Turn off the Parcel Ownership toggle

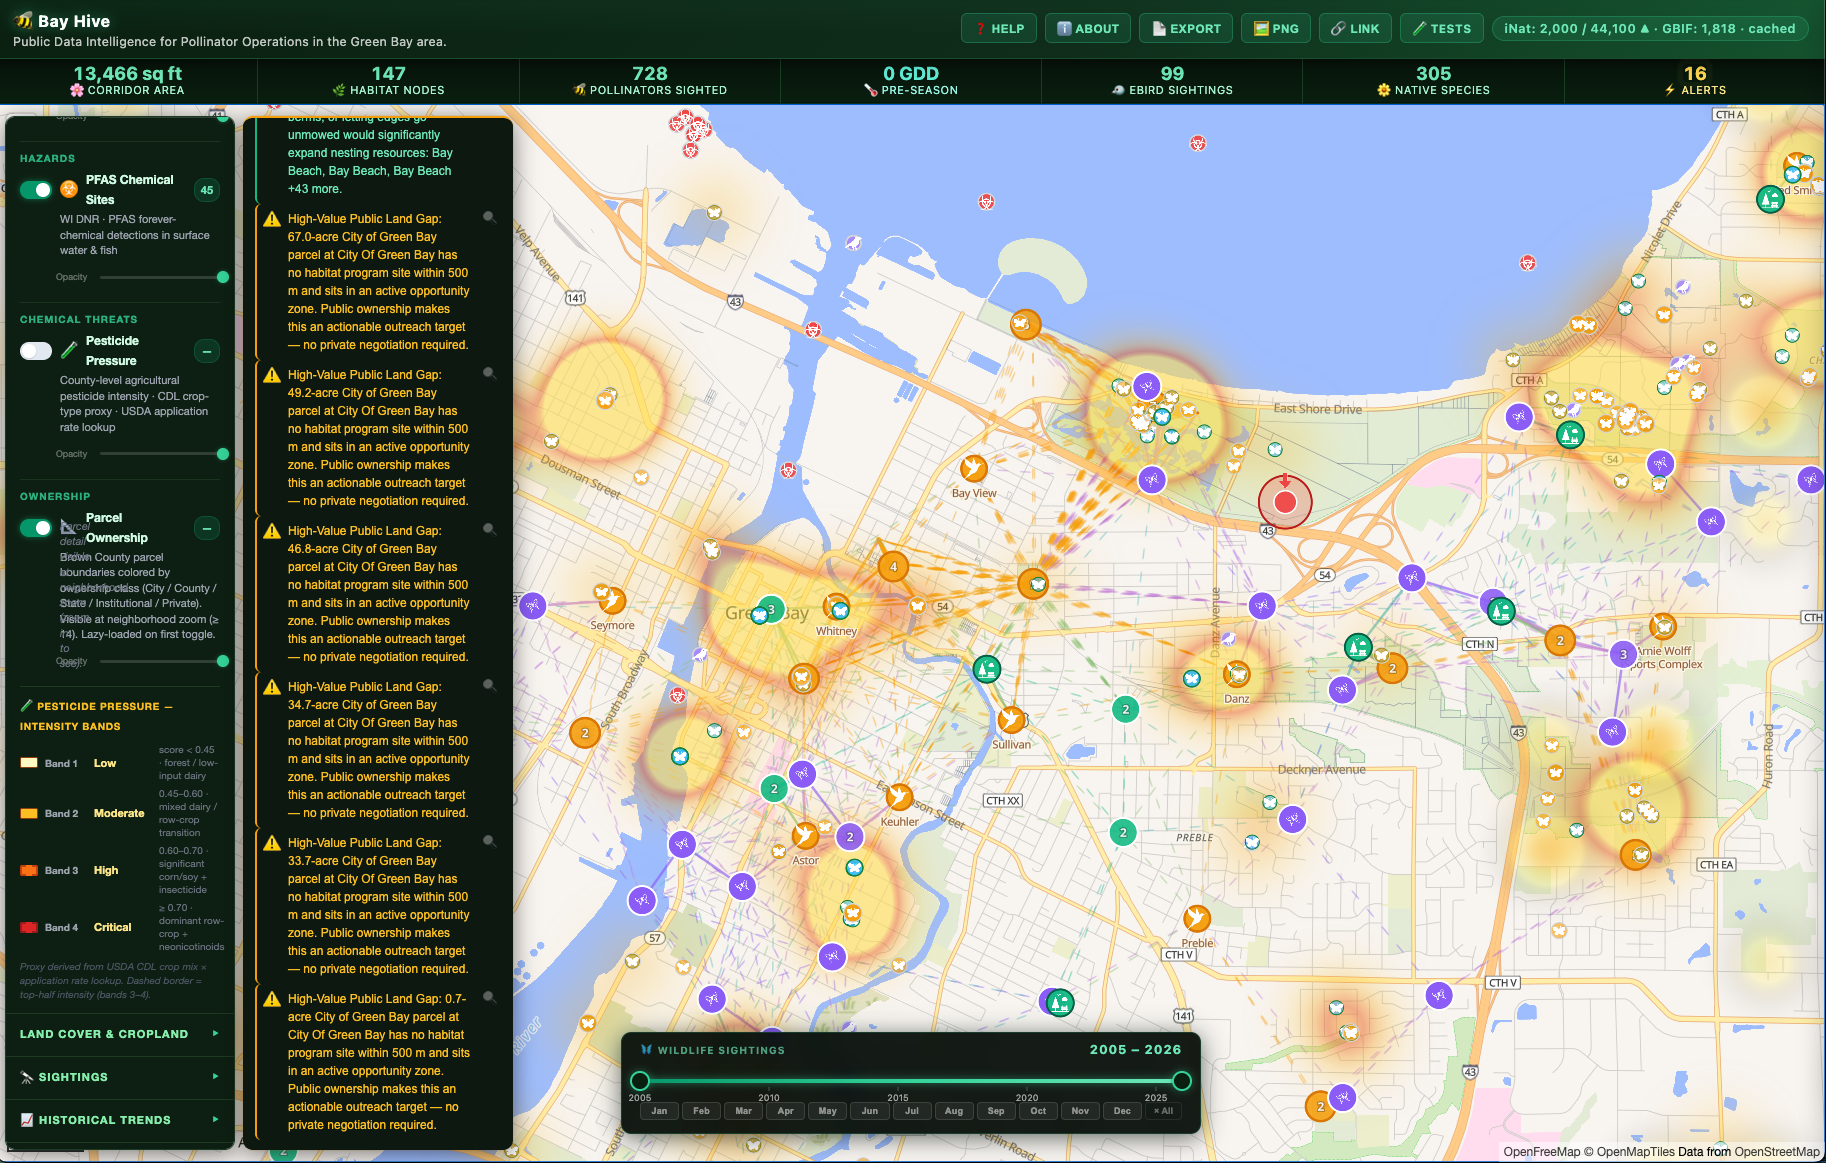click(x=38, y=527)
